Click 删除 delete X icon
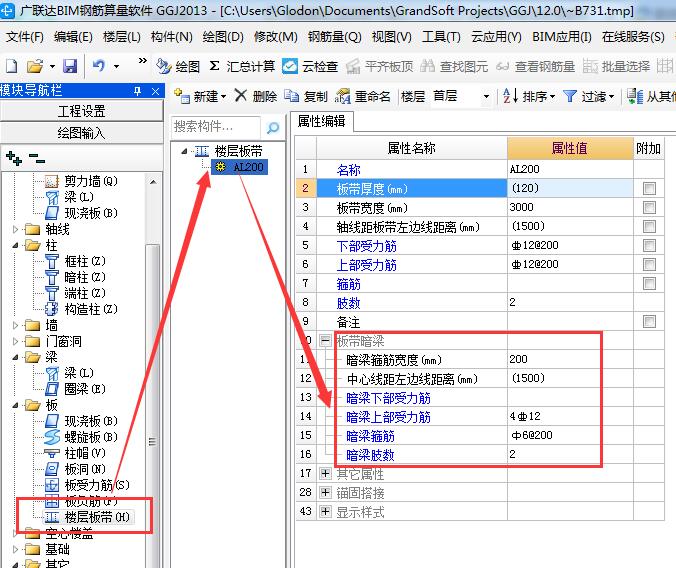This screenshot has height=568, width=676. (241, 95)
